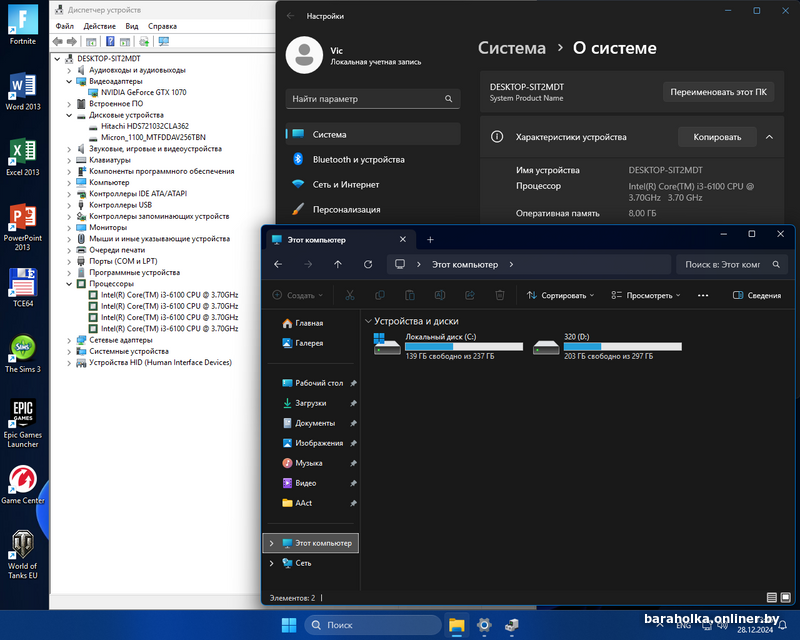This screenshot has width=800, height=640.
Task: Select Сеть и Интернет in Settings
Action: click(x=373, y=184)
